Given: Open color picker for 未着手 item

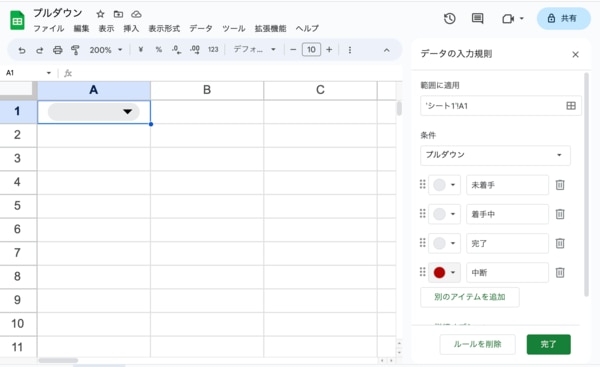Looking at the screenshot, I should [x=444, y=185].
